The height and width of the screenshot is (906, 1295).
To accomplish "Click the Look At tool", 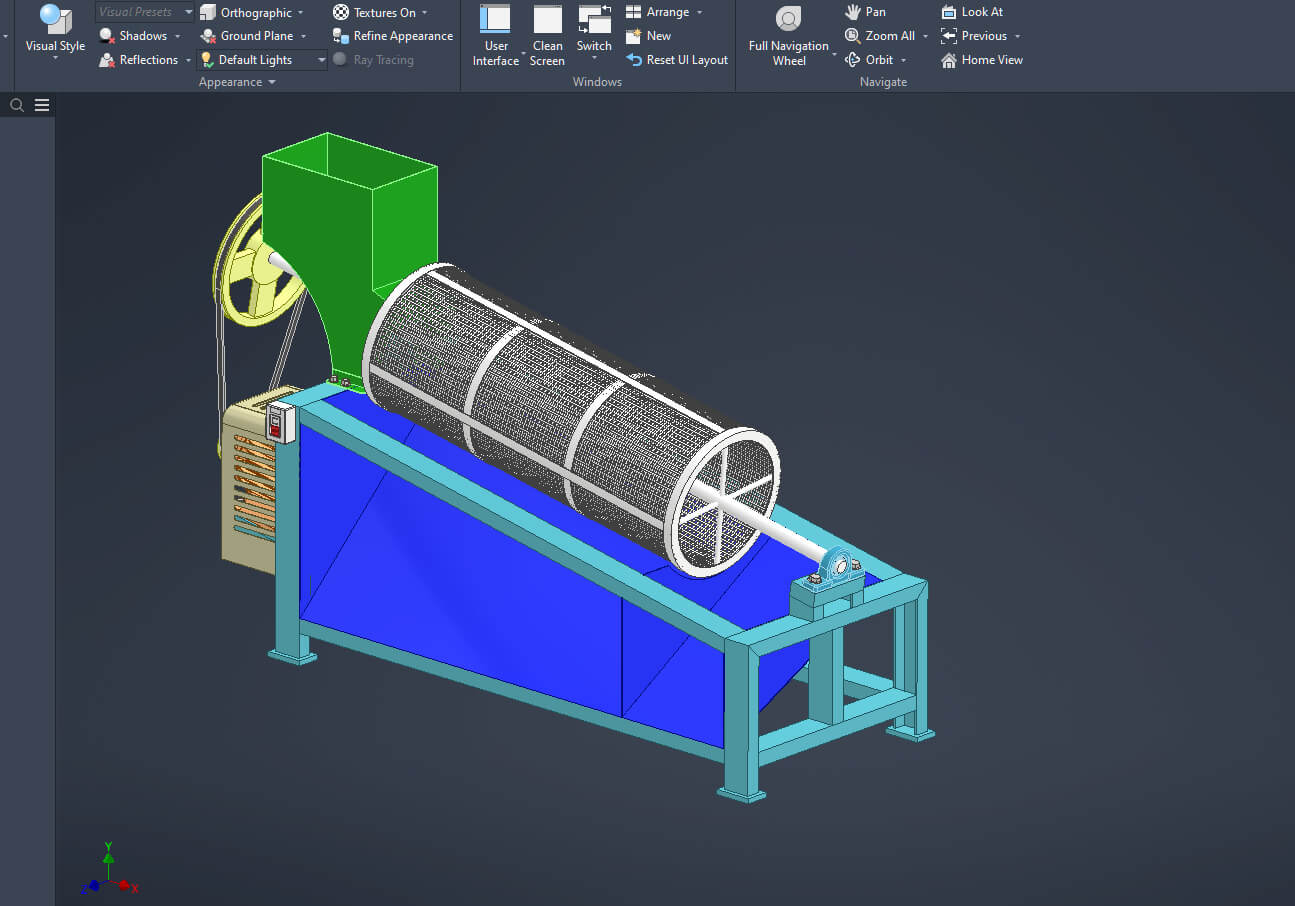I will (971, 12).
